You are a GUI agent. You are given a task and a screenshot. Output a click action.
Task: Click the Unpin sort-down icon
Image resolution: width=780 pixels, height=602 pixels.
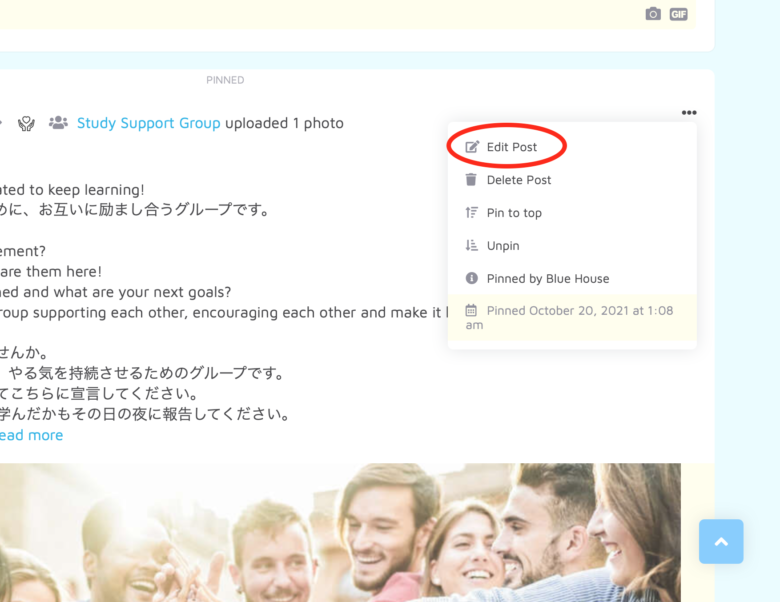click(x=472, y=246)
